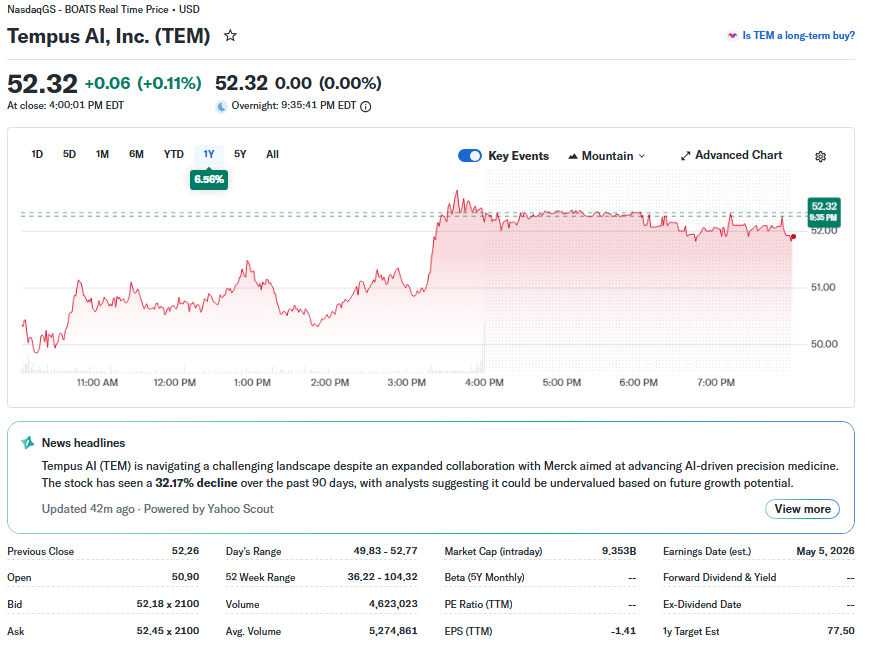Choose the 1Y range tab
The width and height of the screenshot is (874, 646).
(209, 154)
